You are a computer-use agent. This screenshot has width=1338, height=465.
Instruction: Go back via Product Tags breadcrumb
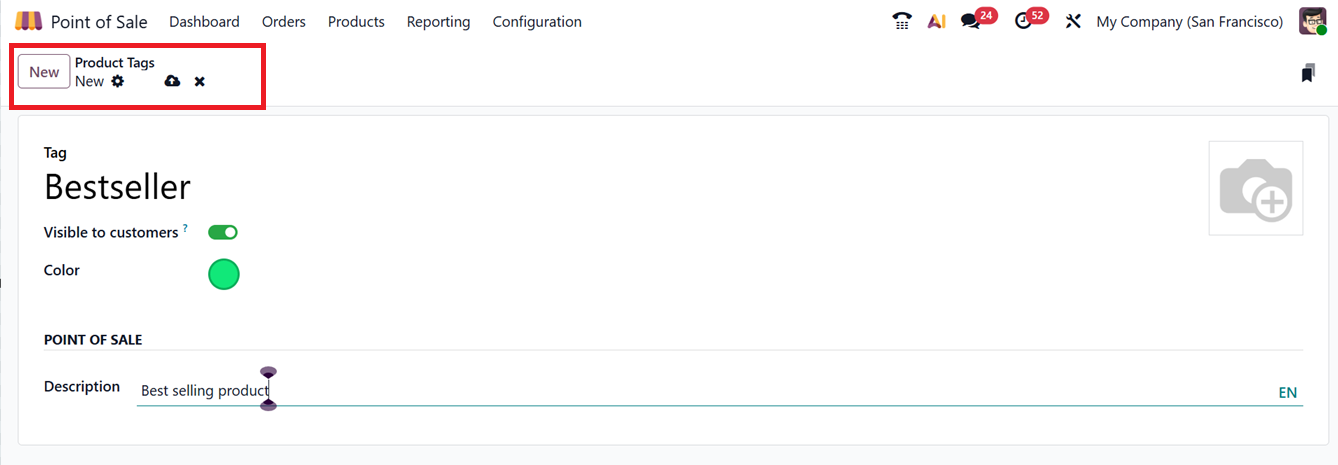[115, 62]
